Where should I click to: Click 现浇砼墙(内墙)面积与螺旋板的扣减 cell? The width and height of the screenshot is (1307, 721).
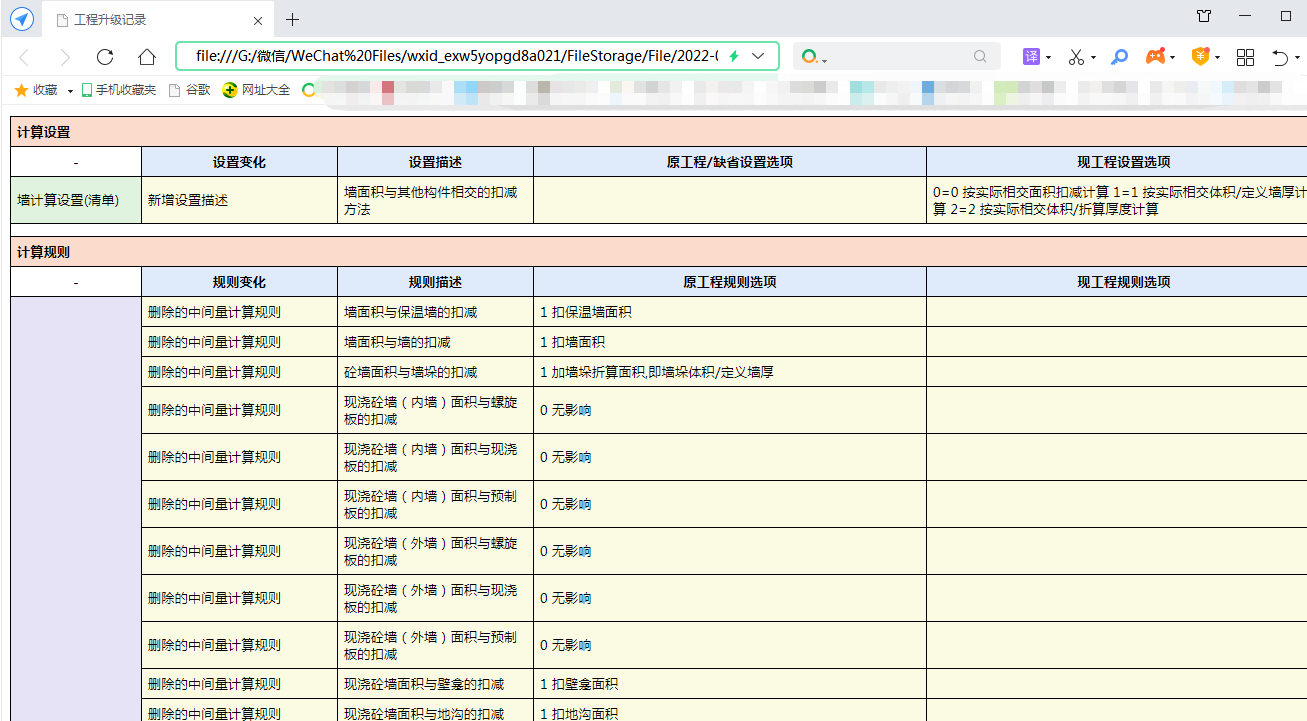click(435, 410)
